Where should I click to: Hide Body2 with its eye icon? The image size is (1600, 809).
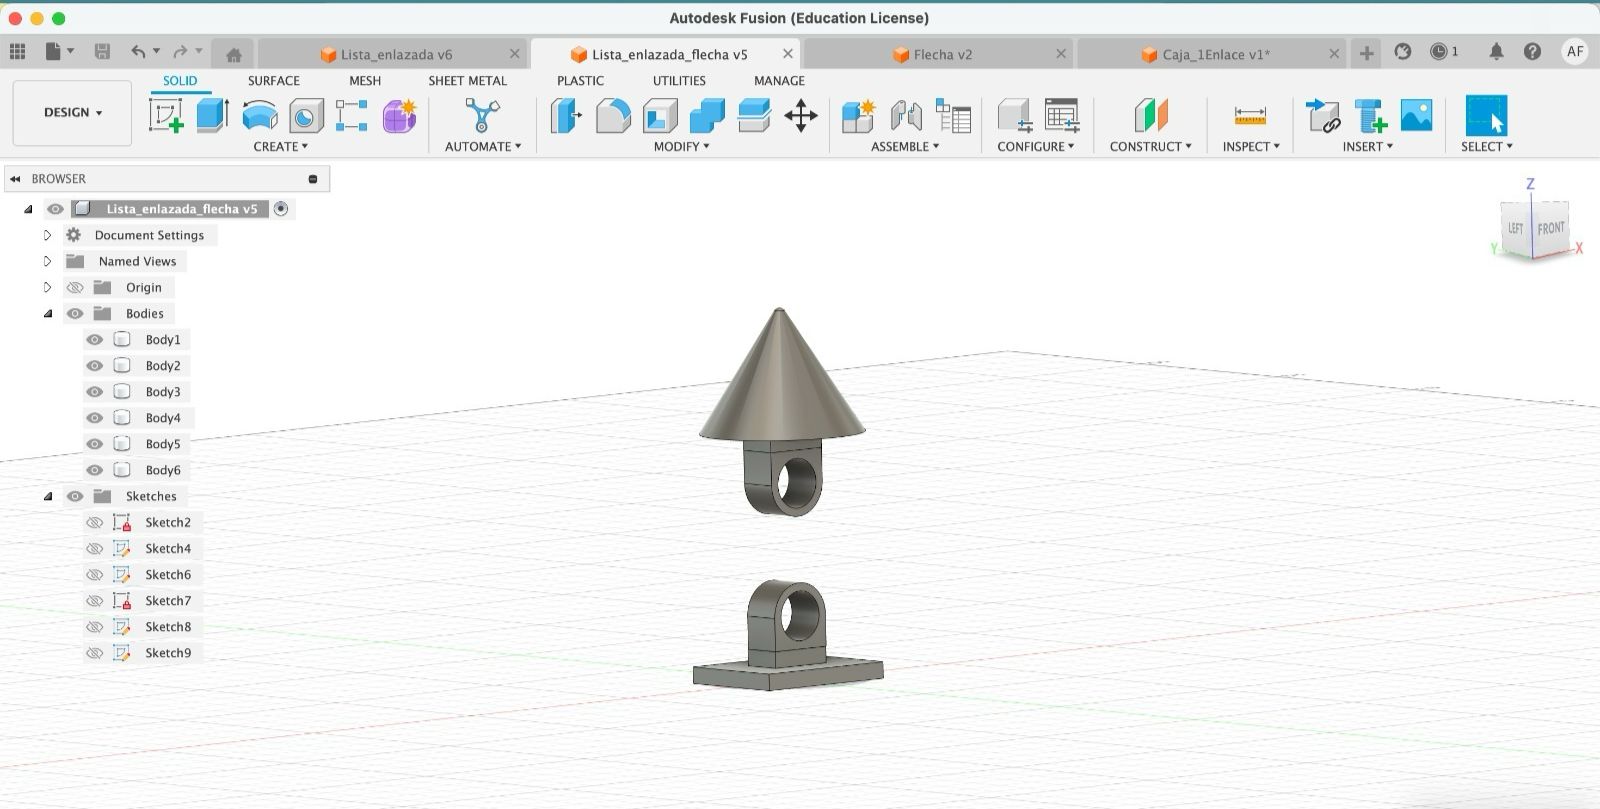(95, 366)
